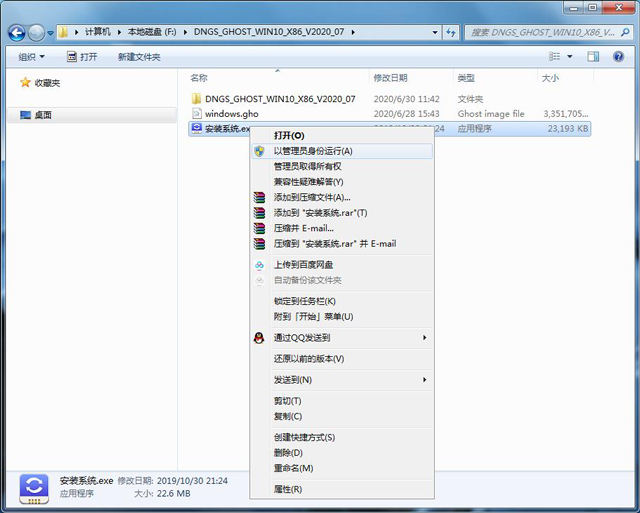Click the Back navigation arrow
This screenshot has height=513, width=640.
click(17, 32)
